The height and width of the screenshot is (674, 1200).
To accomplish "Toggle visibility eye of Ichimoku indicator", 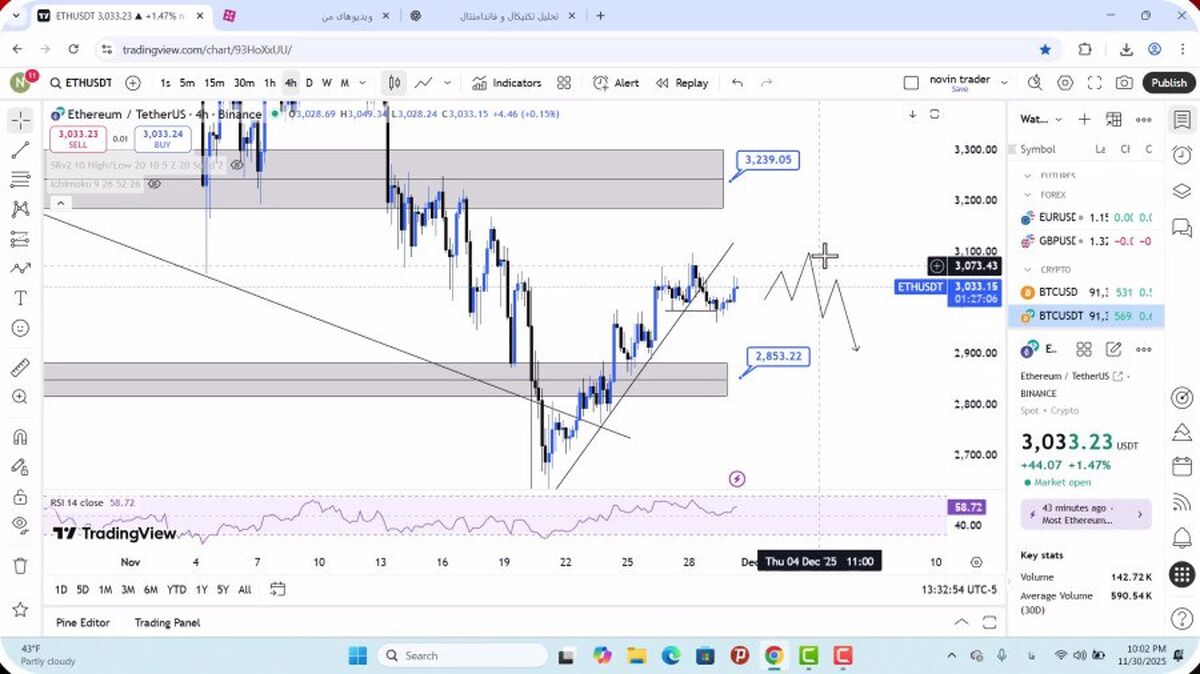I will (x=153, y=184).
